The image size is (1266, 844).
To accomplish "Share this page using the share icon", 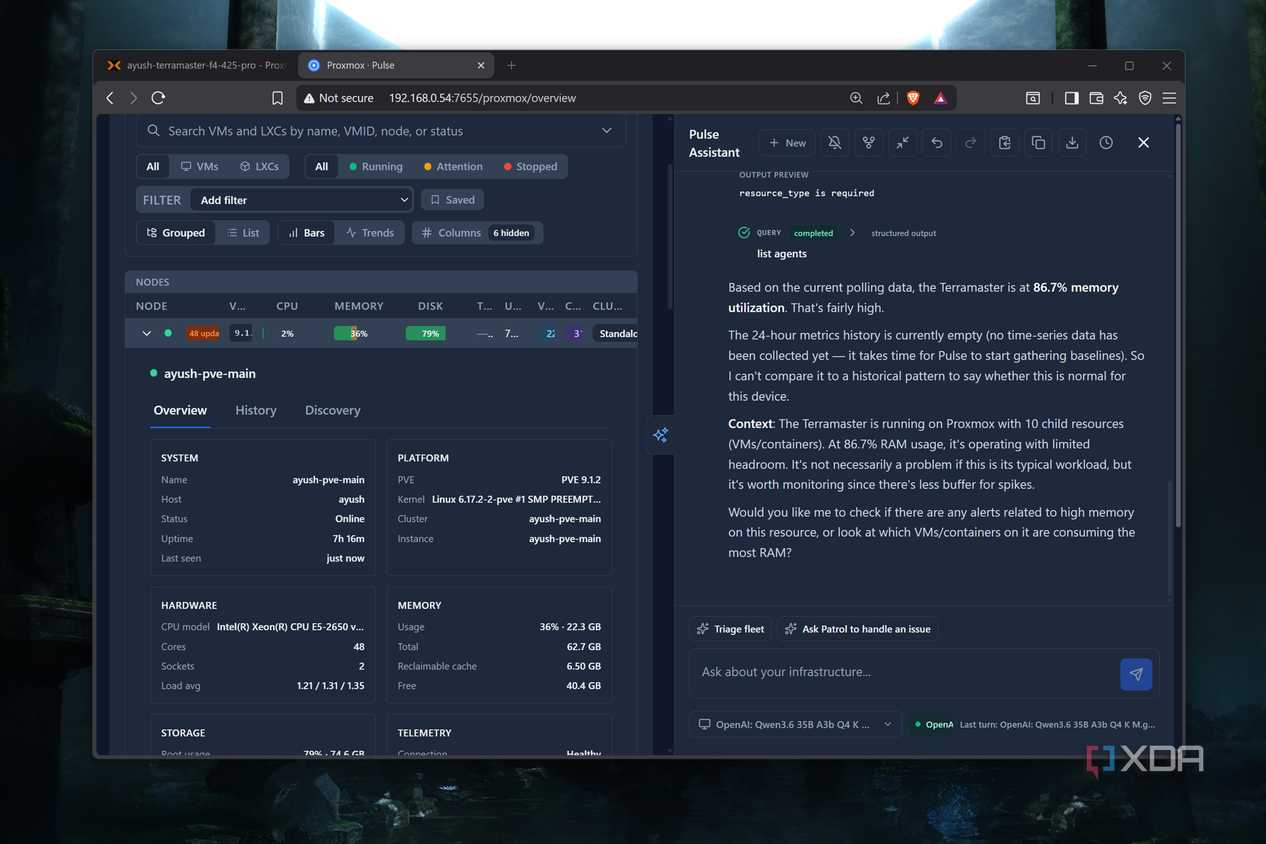I will click(x=884, y=98).
